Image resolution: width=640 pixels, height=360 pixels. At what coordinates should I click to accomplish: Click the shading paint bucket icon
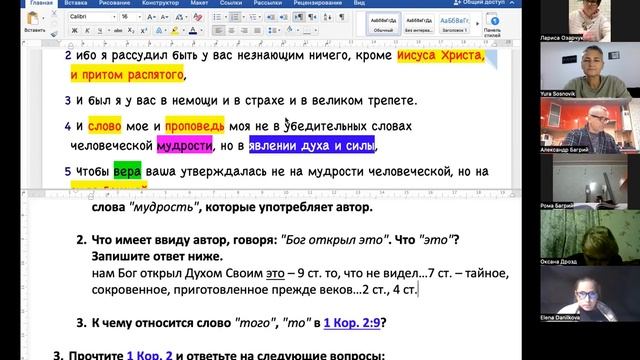click(x=289, y=30)
